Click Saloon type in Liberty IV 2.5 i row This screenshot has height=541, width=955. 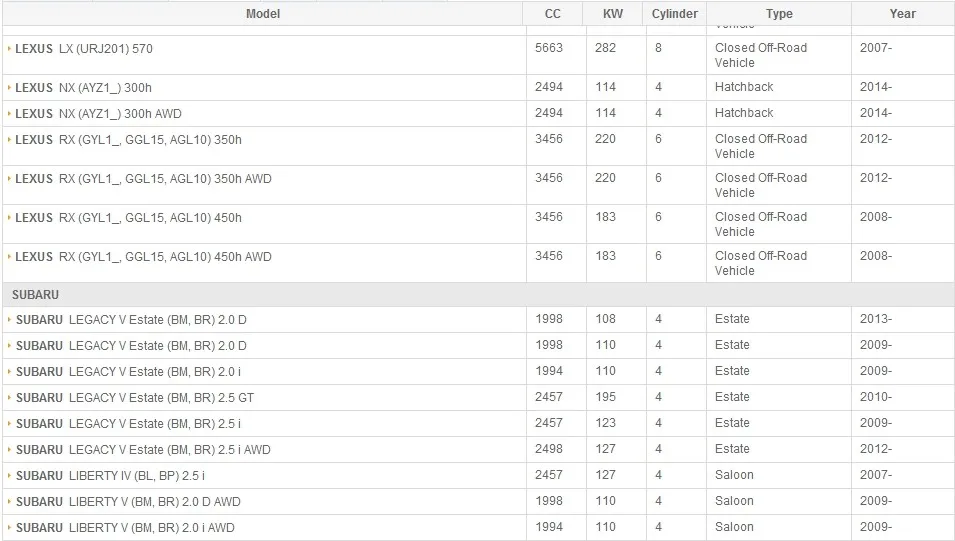point(734,475)
